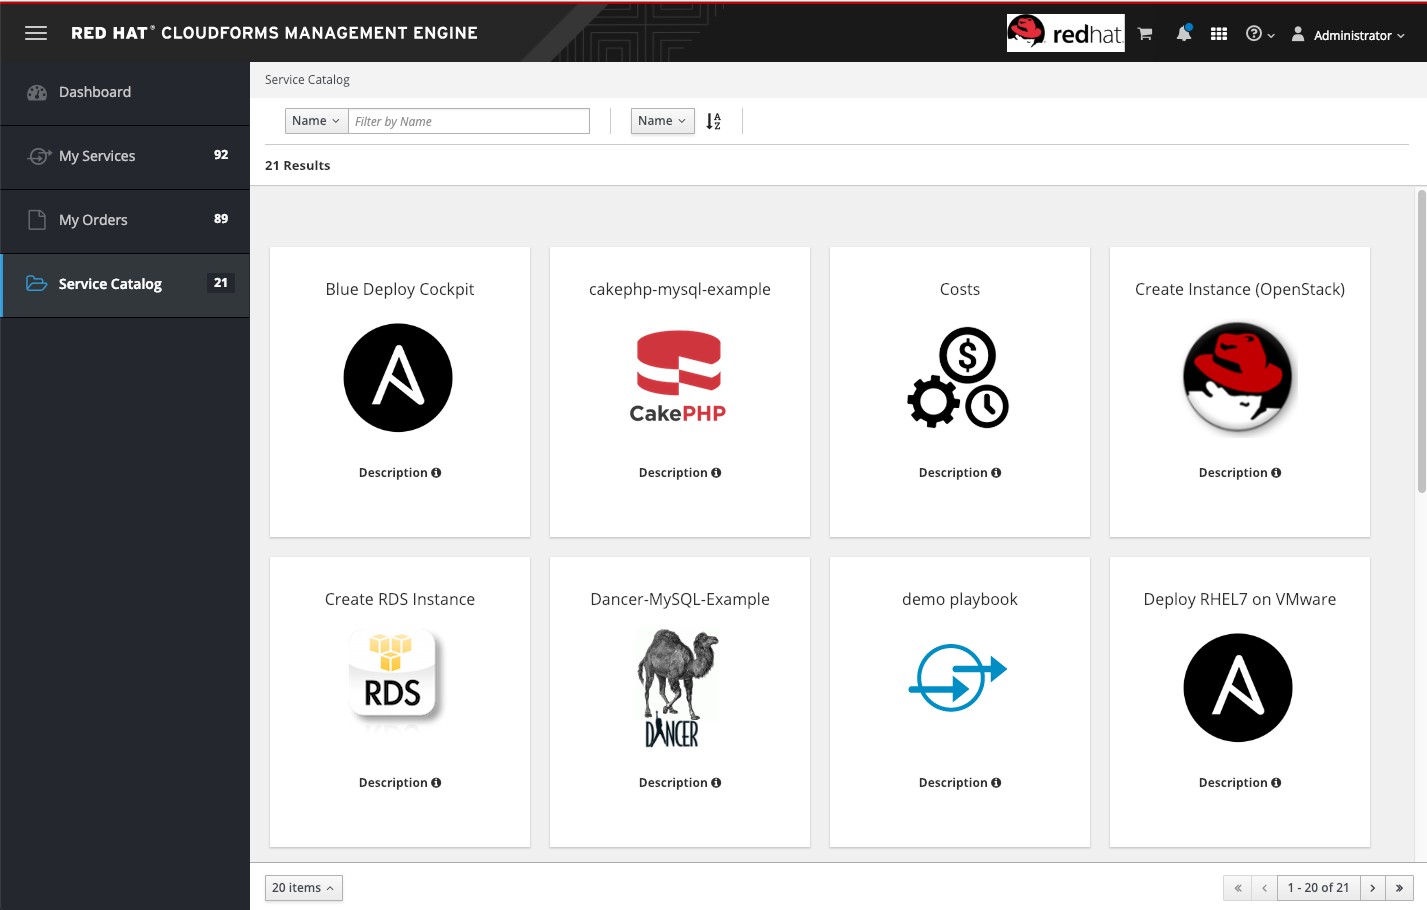The width and height of the screenshot is (1427, 910).
Task: Click the demo playbook title
Action: [x=960, y=599]
